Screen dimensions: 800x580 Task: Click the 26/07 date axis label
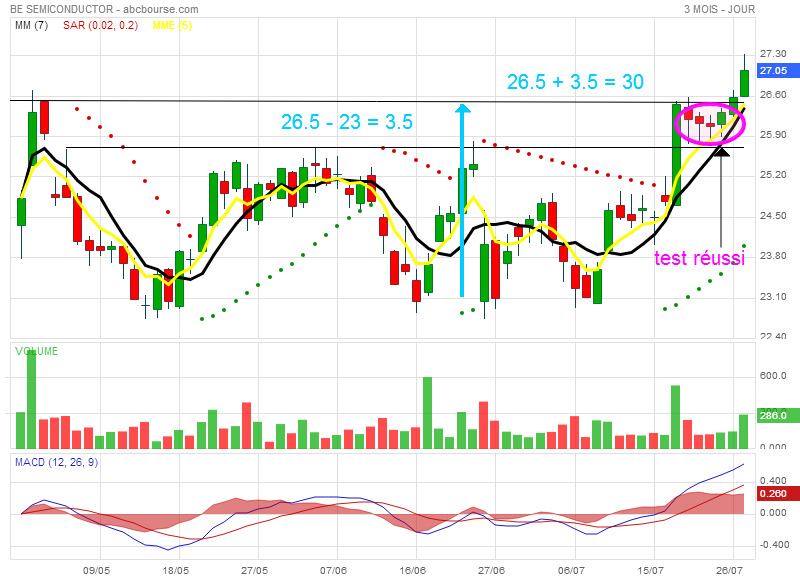[729, 570]
